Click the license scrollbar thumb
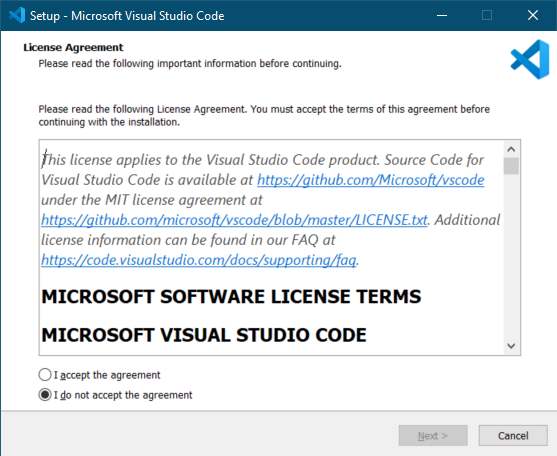557x456 pixels. [x=511, y=165]
